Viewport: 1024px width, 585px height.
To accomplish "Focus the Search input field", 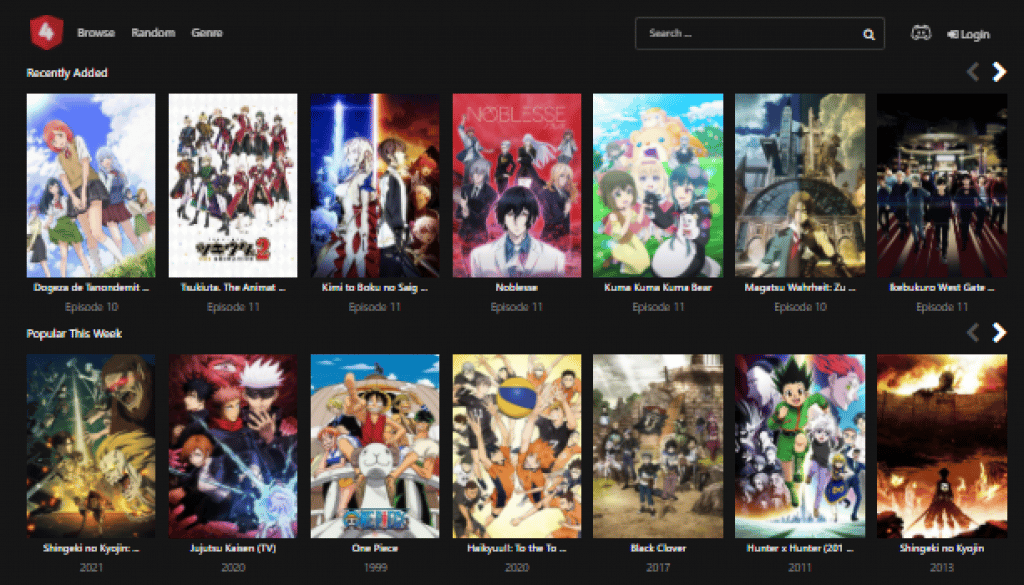I will click(760, 33).
